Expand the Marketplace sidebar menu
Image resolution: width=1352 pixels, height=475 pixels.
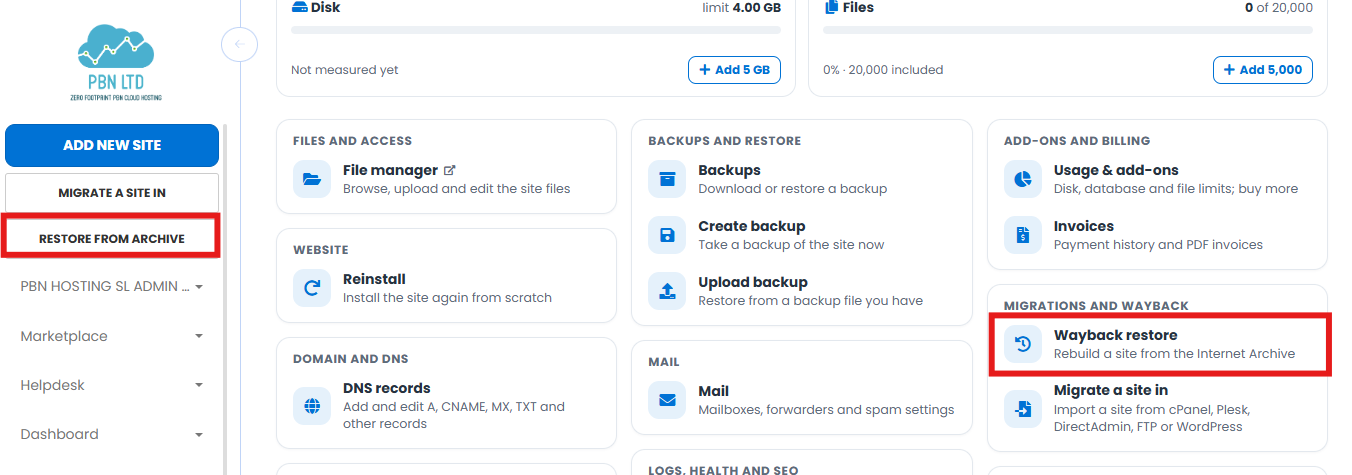click(x=112, y=336)
